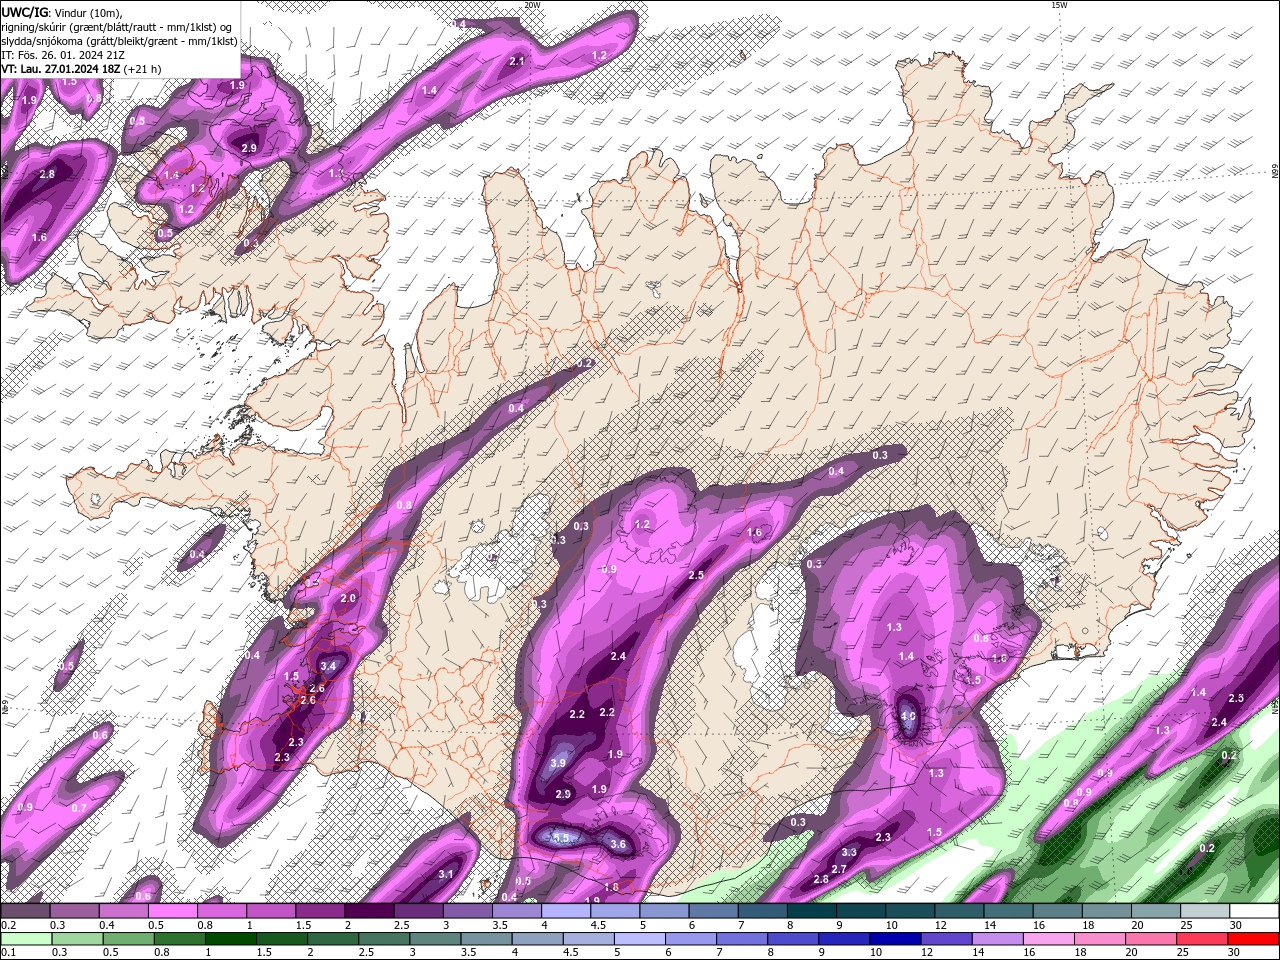
Task: Click the dark teal 10 swatch in the snow legend
Action: coord(910,911)
